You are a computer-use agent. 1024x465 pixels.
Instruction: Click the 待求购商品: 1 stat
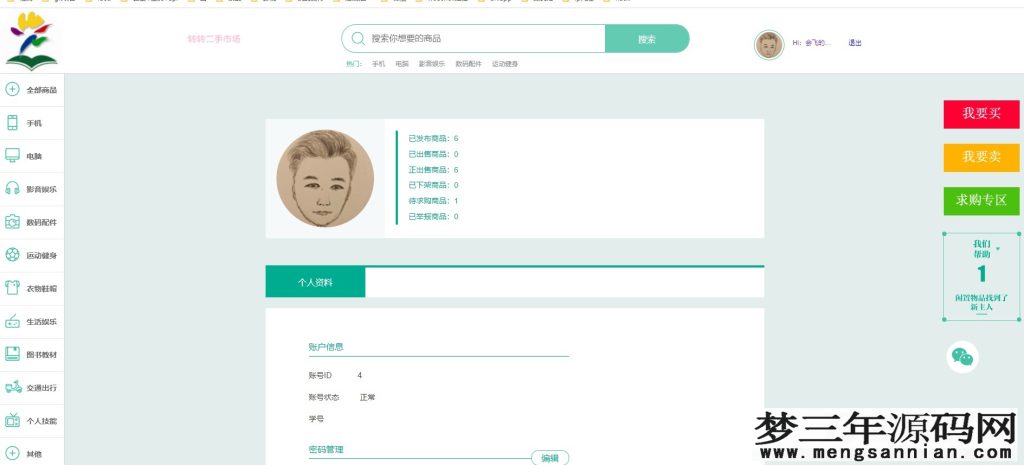pos(433,201)
